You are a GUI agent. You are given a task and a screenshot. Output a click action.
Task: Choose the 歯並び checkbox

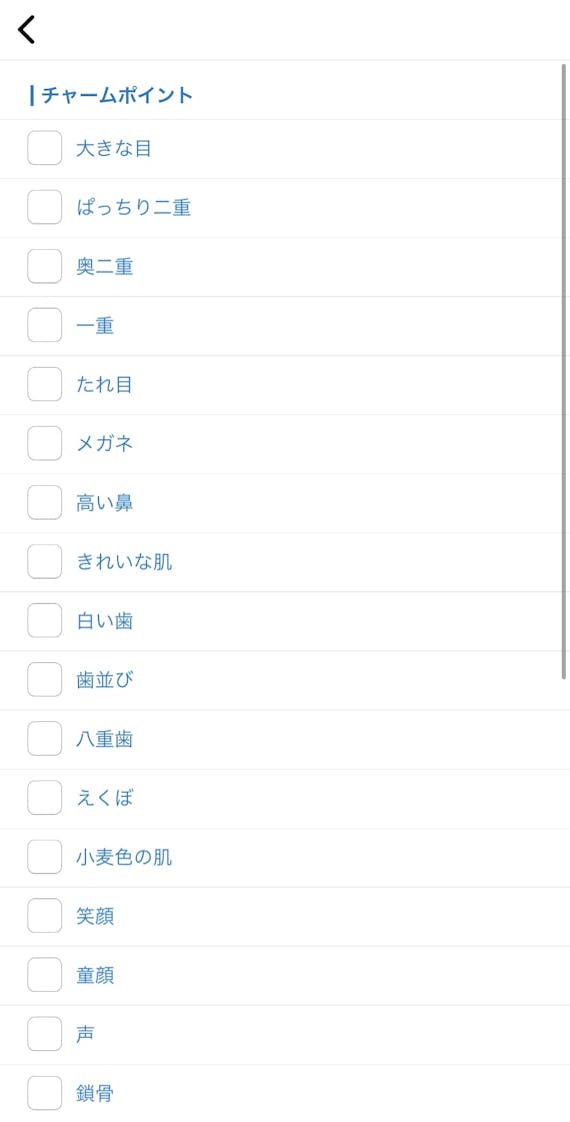click(44, 679)
